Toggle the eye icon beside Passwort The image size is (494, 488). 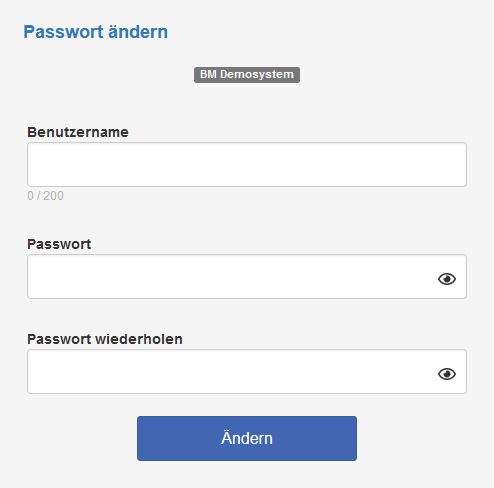pos(447,279)
